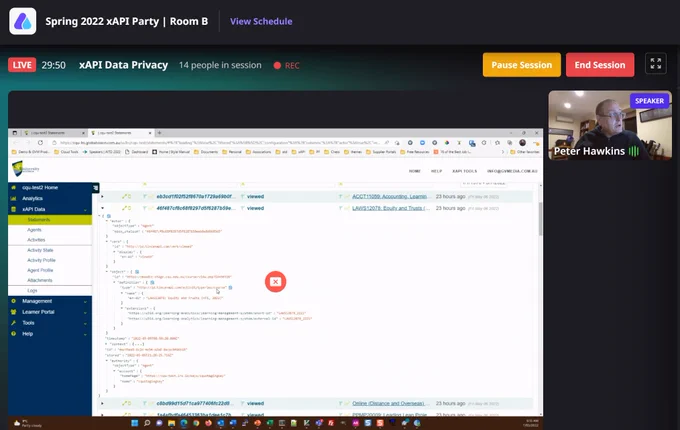Click the copy icon beside the JSON root brace
The width and height of the screenshot is (680, 430).
pyautogui.click(x=109, y=215)
